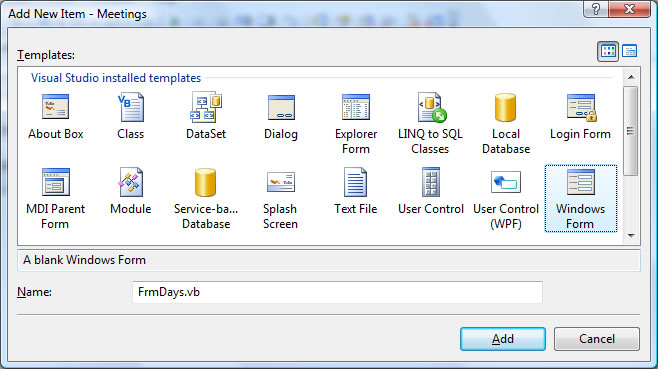Select the Dialog template icon

click(281, 107)
